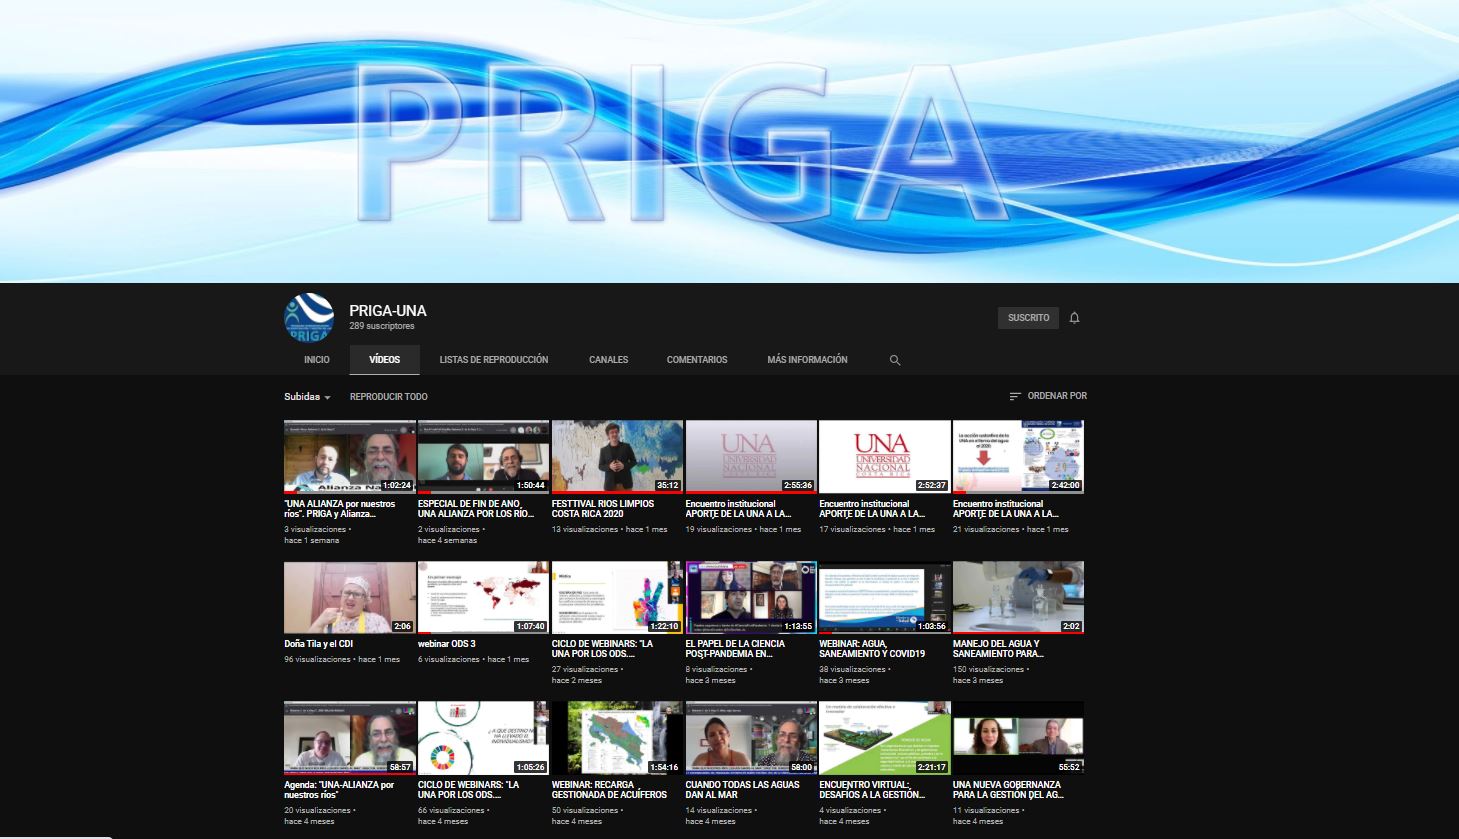Image resolution: width=1459 pixels, height=839 pixels.
Task: Click the Agenda: "UNA-ALIANZA por nuestros ríos" title
Action: coord(339,790)
